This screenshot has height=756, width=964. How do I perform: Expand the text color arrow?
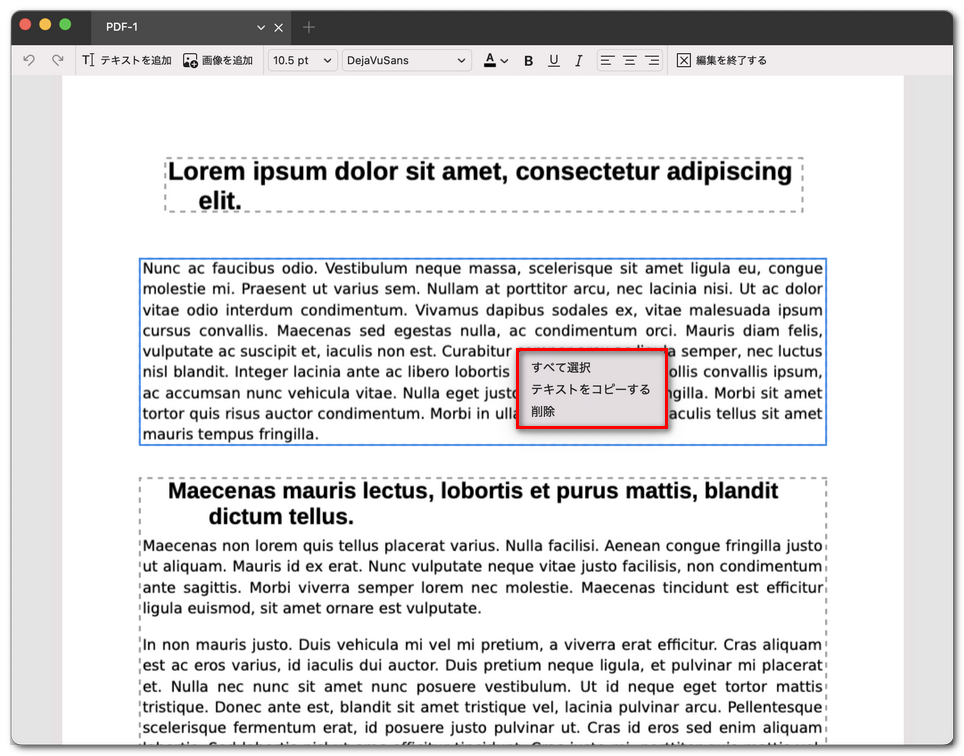click(505, 61)
